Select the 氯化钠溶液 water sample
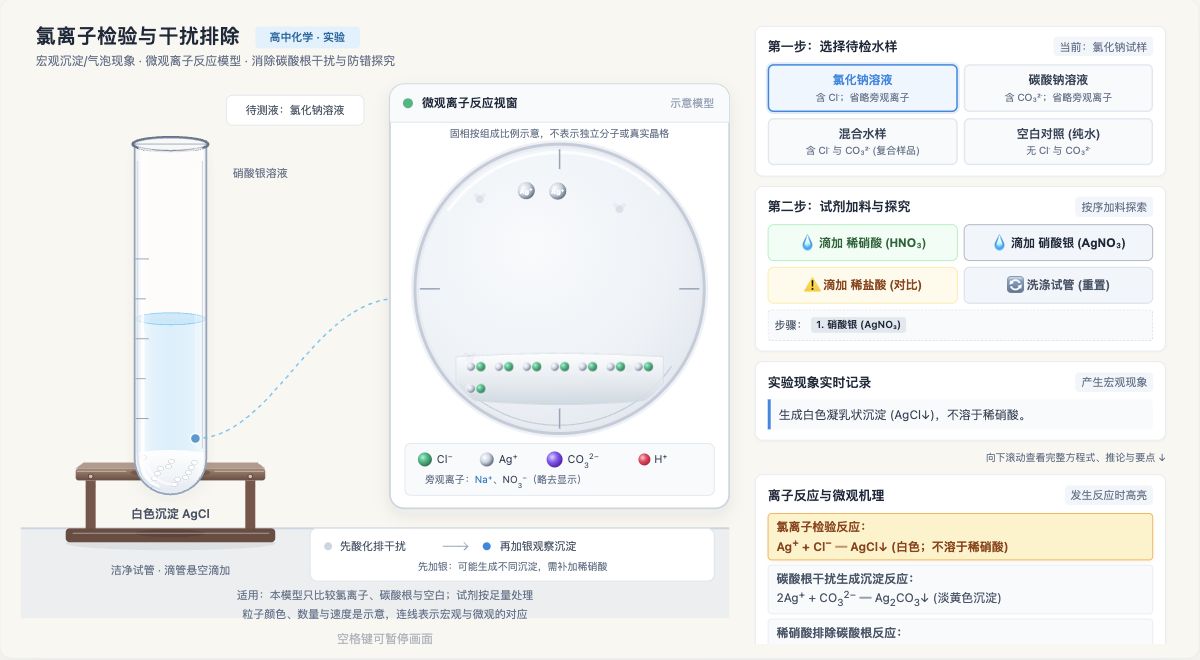Image resolution: width=1200 pixels, height=660 pixels. 862,88
